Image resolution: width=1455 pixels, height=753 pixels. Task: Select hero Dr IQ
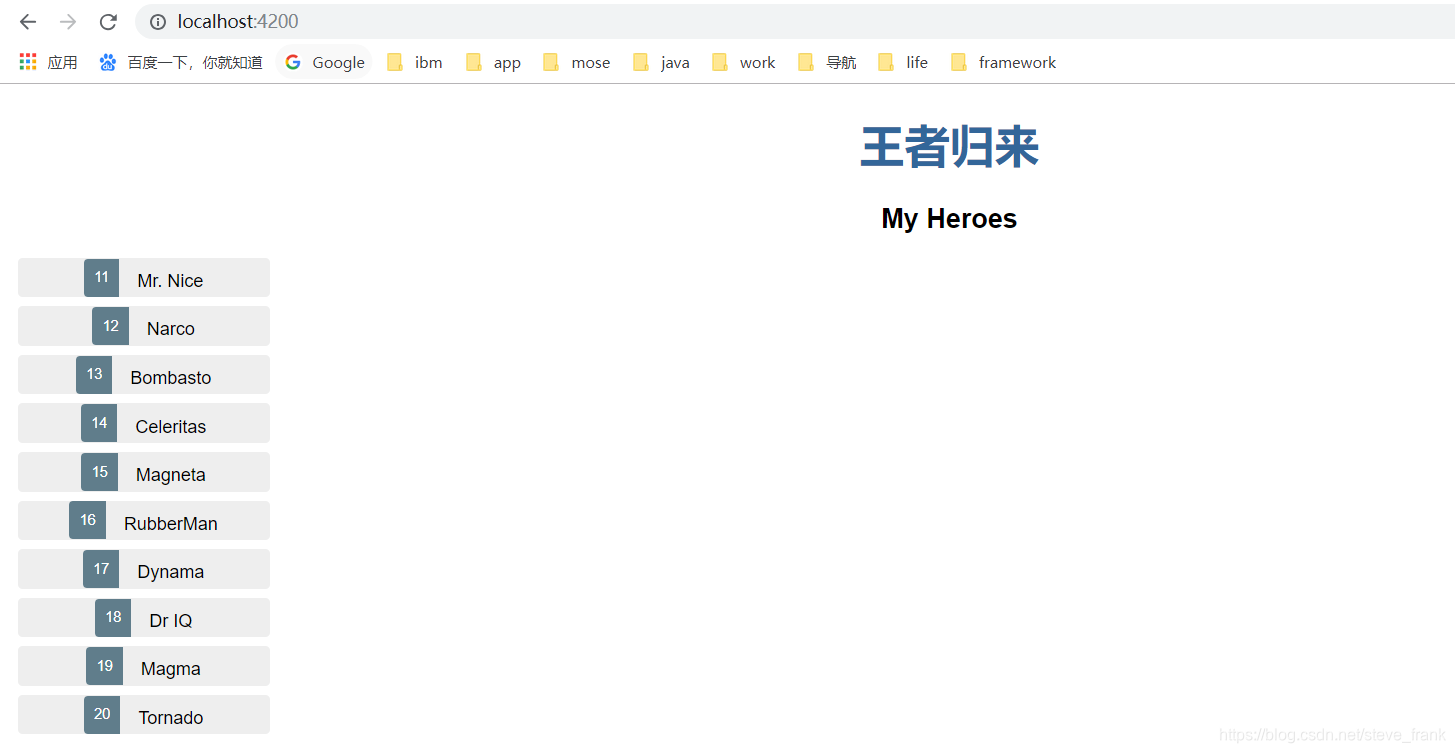pyautogui.click(x=144, y=618)
